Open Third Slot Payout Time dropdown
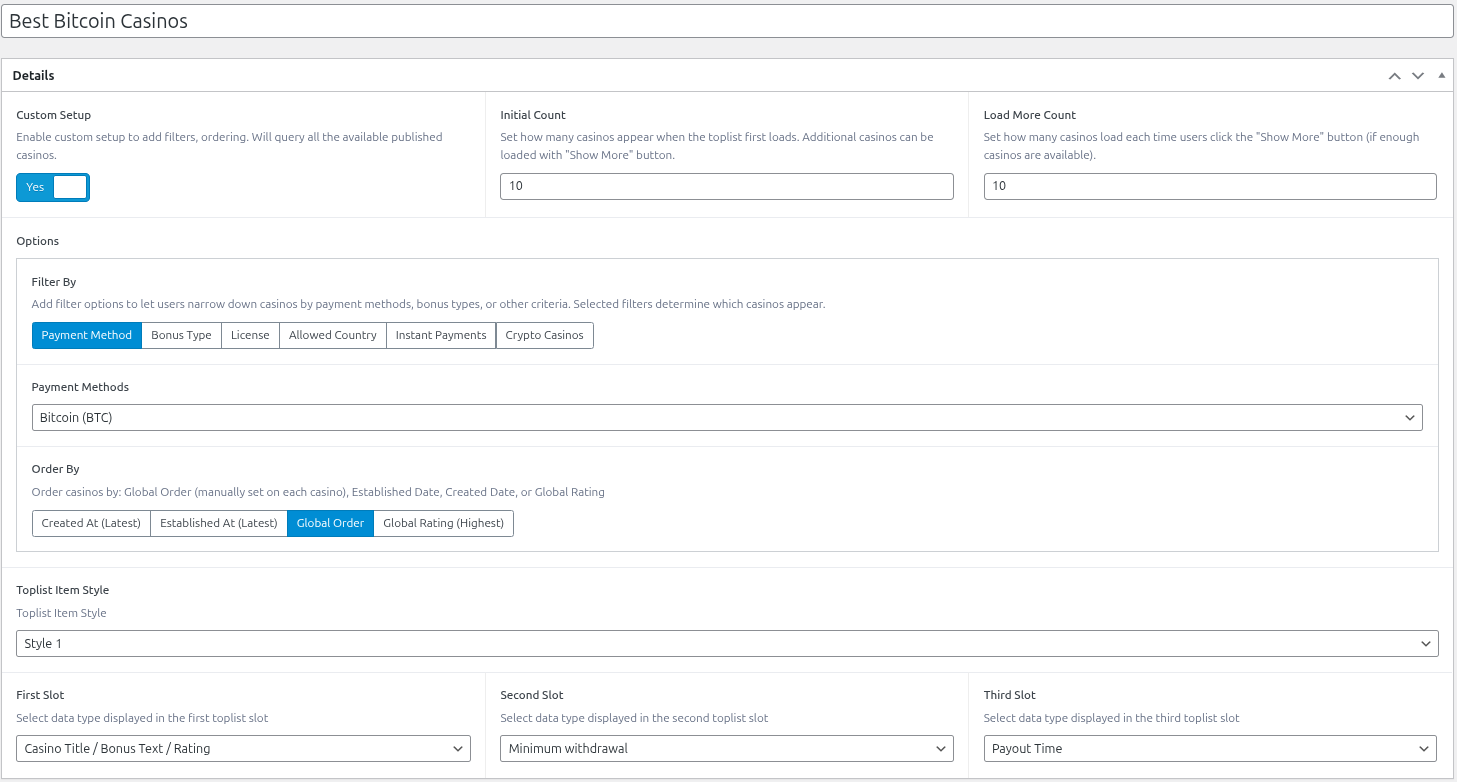Viewport: 1457px width, 782px height. [1210, 748]
